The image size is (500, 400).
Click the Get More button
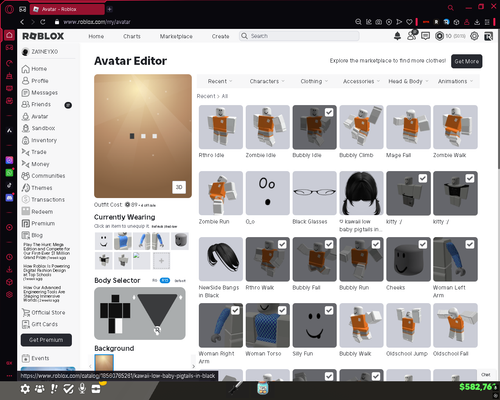pyautogui.click(x=467, y=61)
